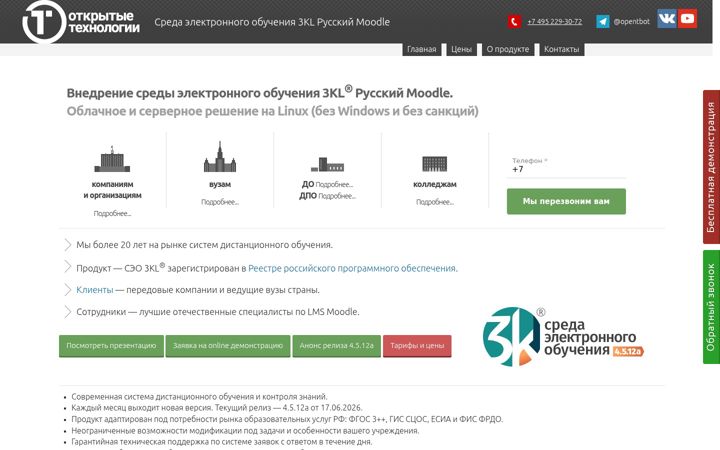Click the label 'вузам'

tap(220, 185)
